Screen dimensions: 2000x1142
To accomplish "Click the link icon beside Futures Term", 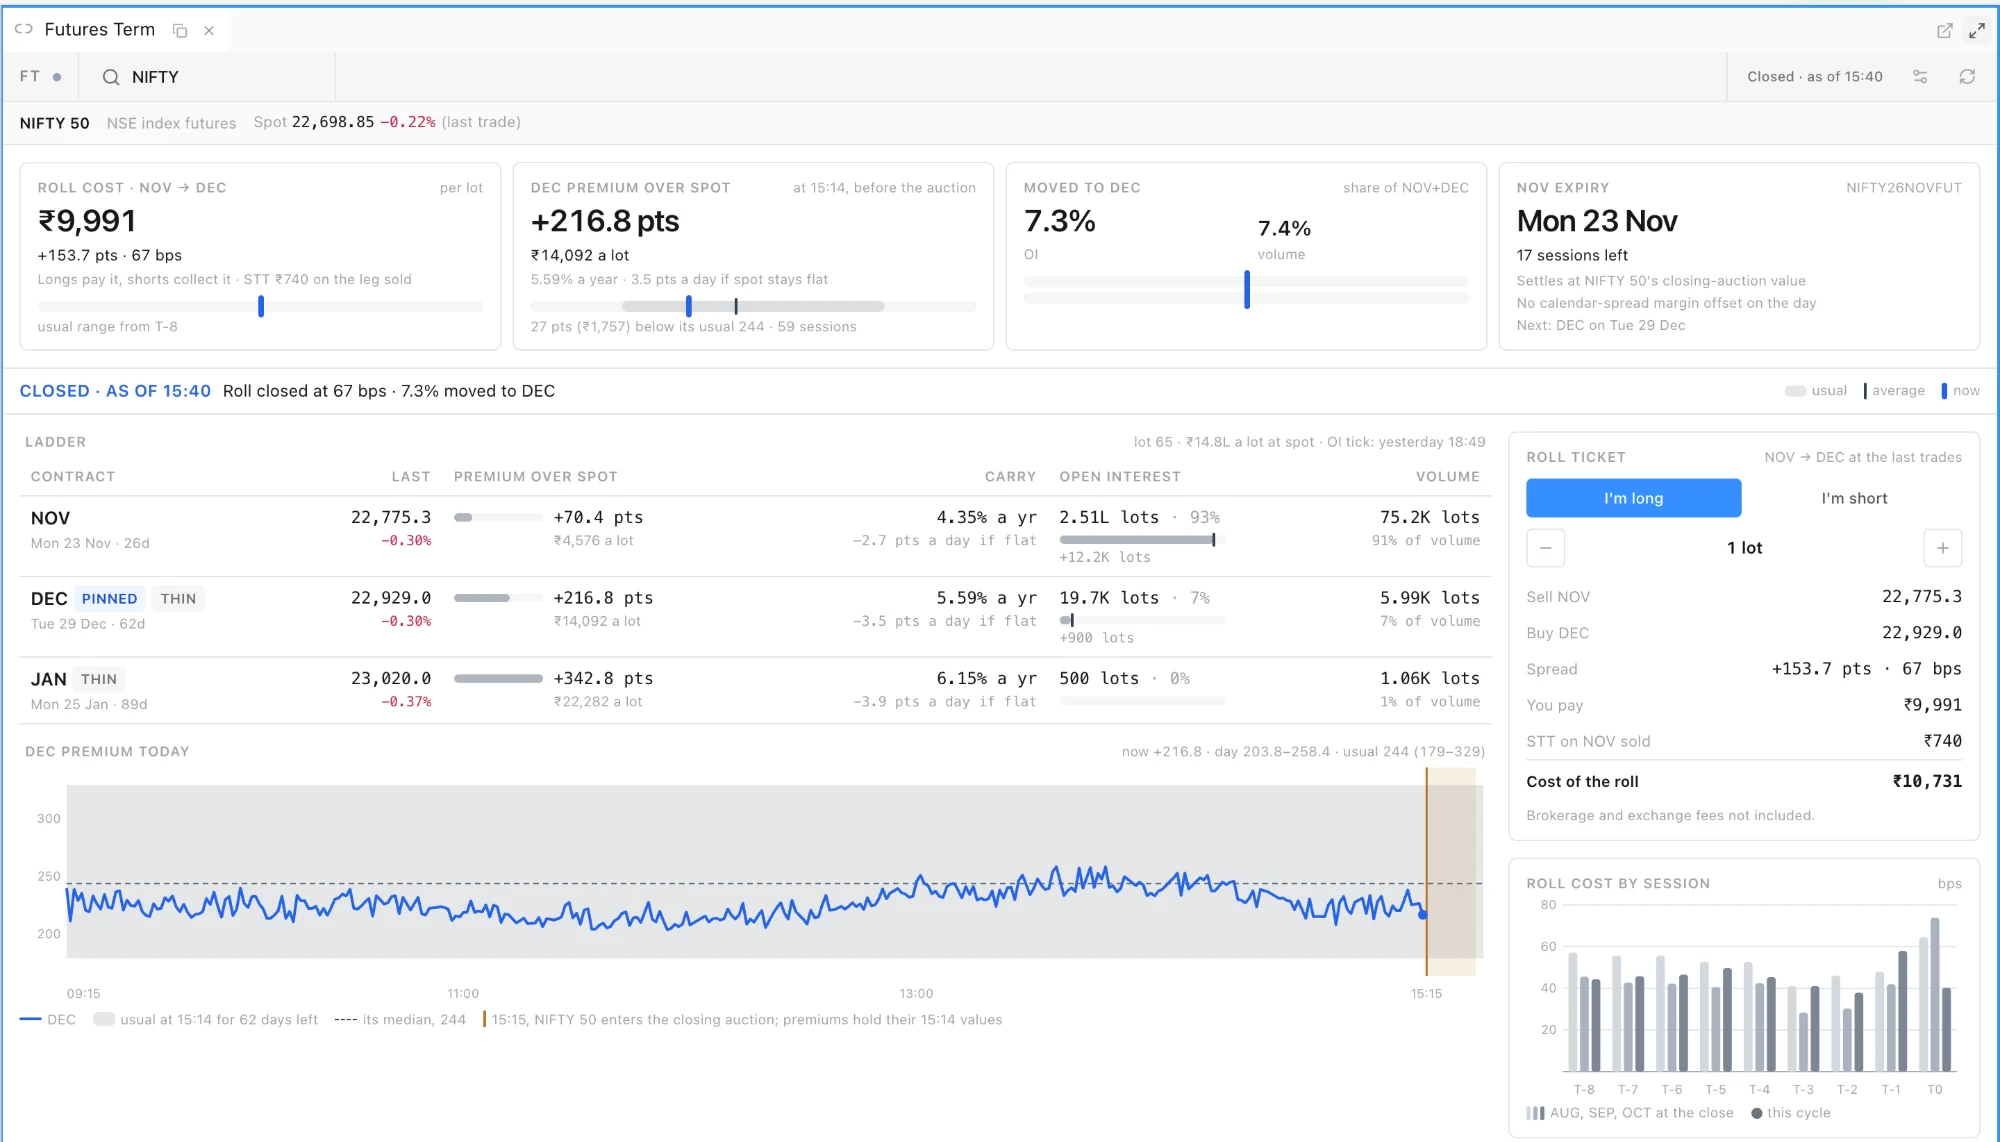I will 23,29.
